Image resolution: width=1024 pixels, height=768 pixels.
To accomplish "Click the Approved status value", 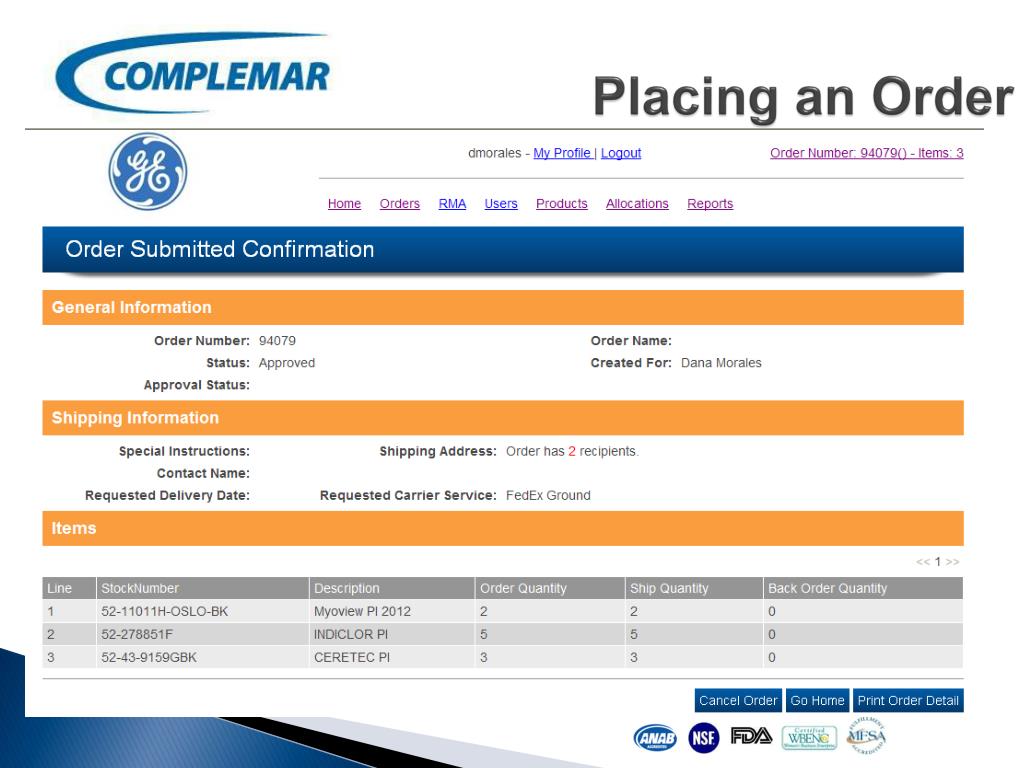I will (287, 363).
